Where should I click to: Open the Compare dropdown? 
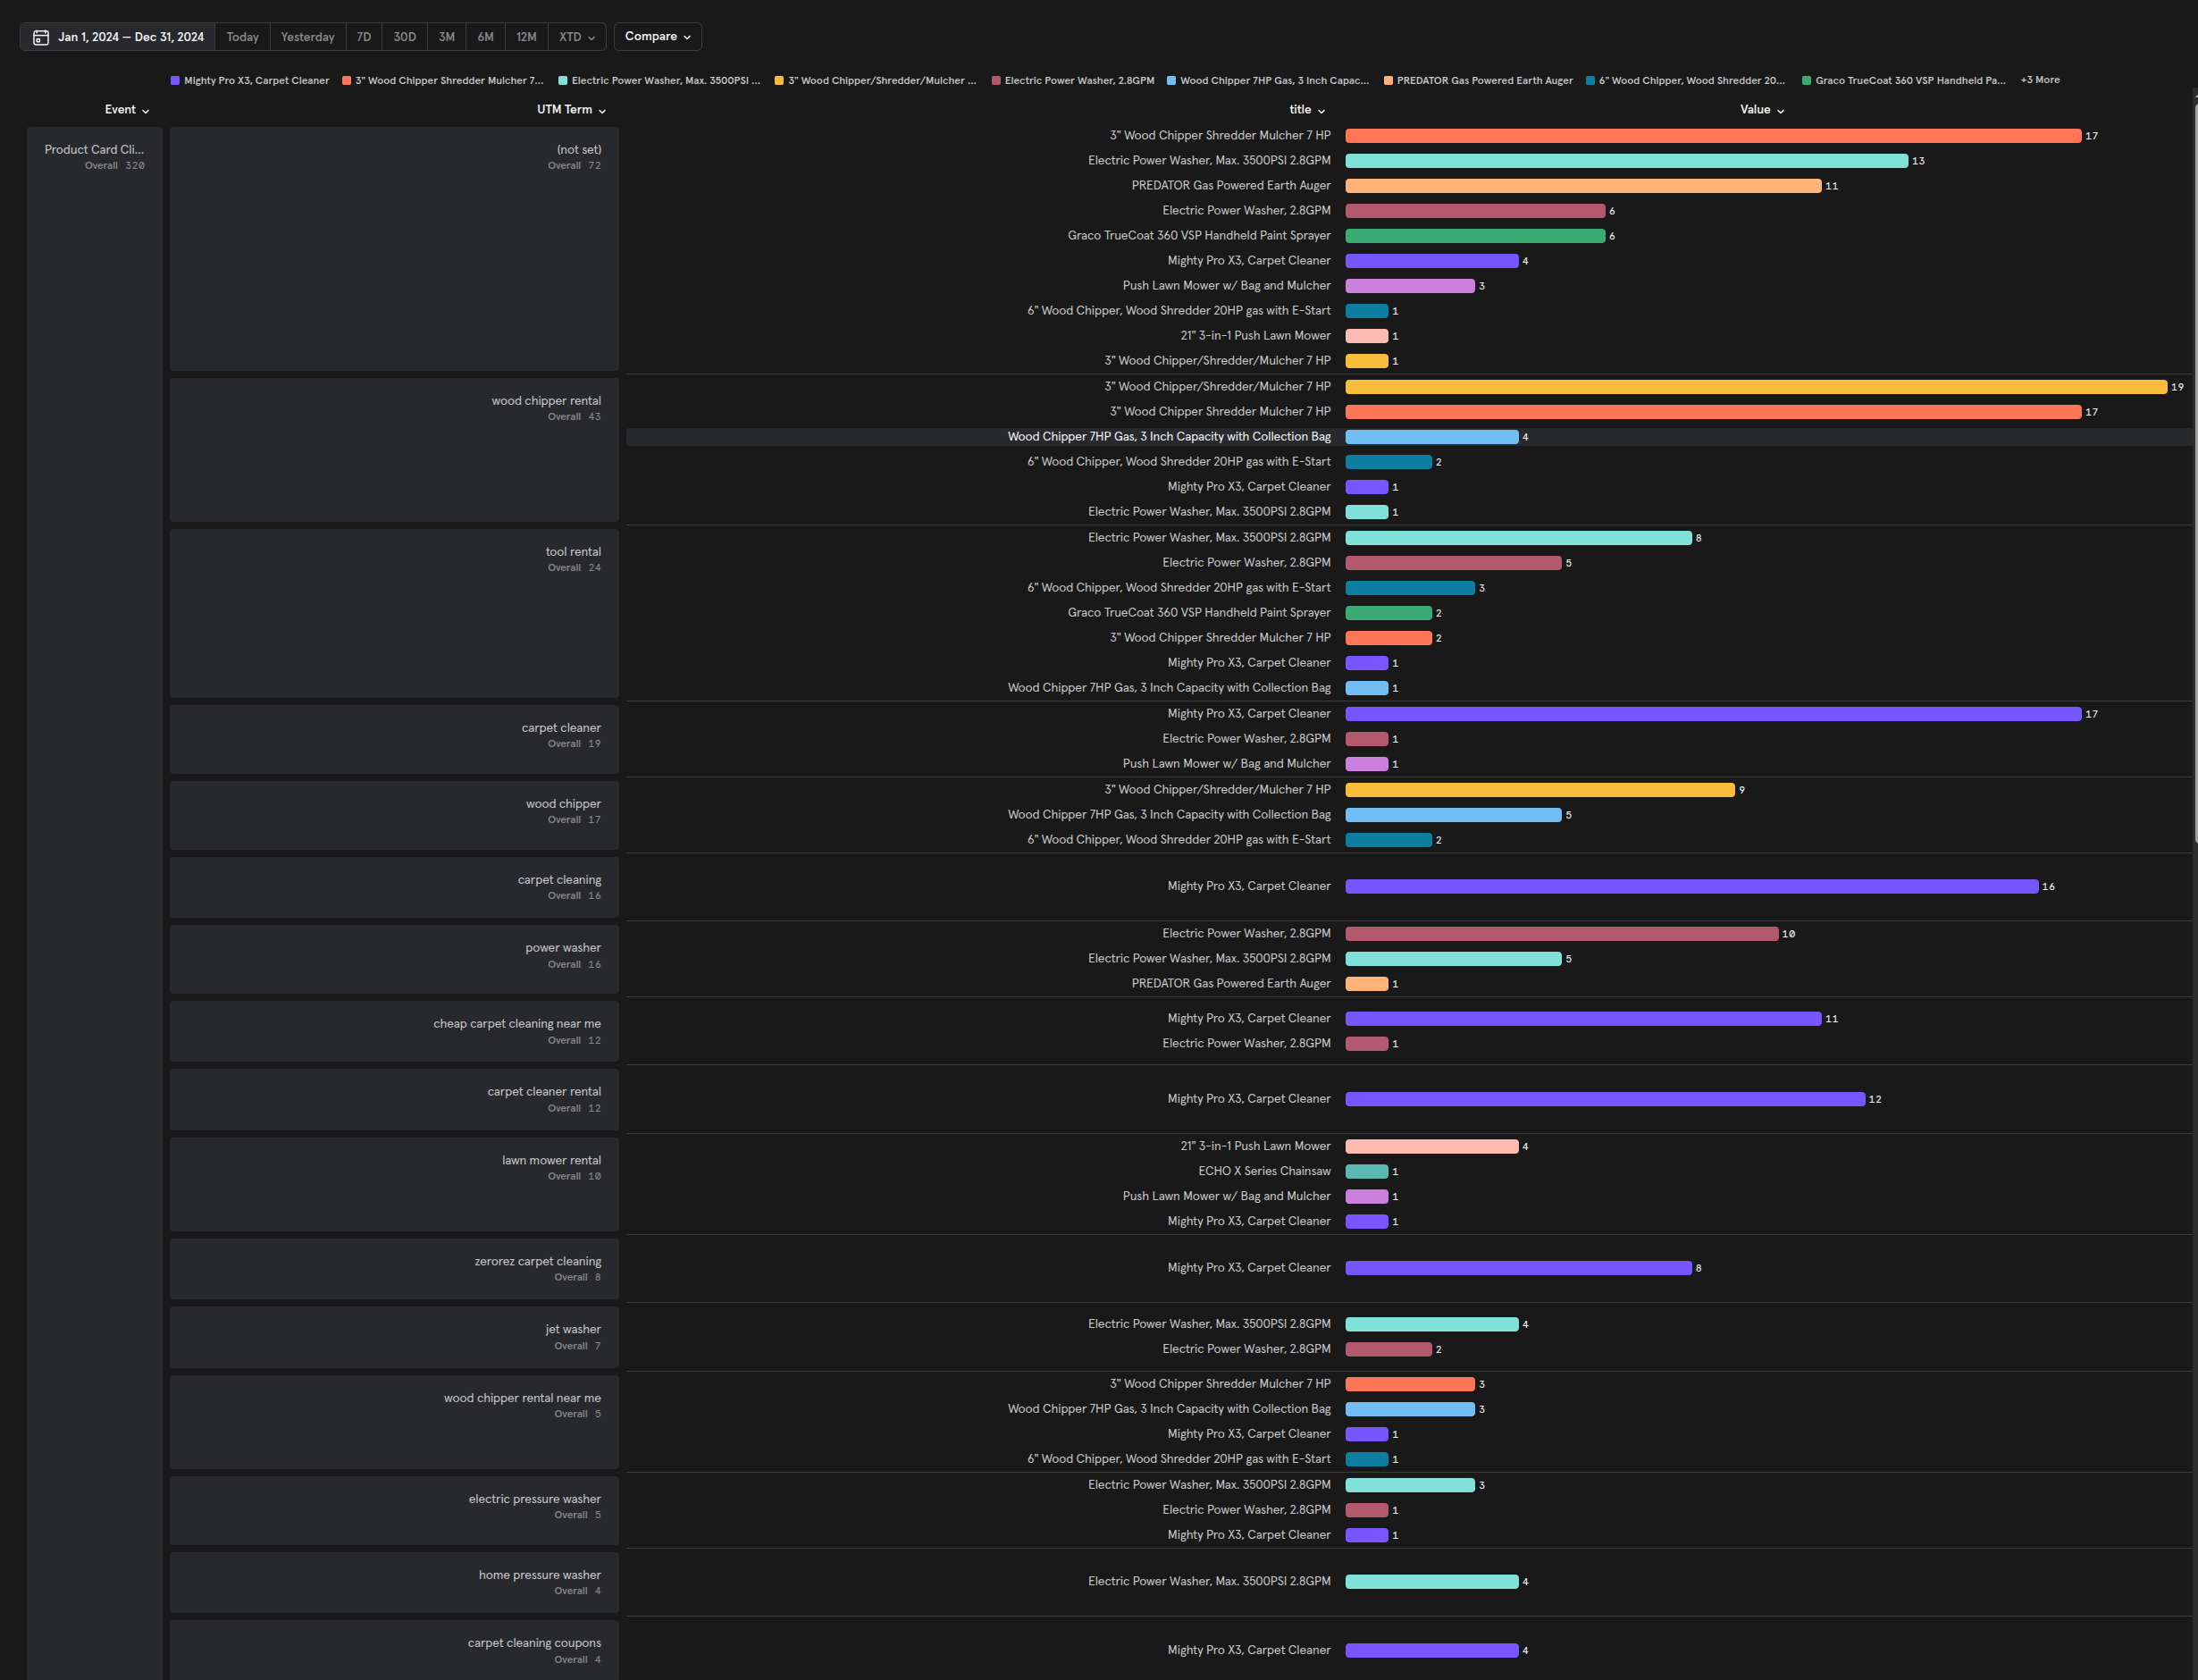coord(657,37)
